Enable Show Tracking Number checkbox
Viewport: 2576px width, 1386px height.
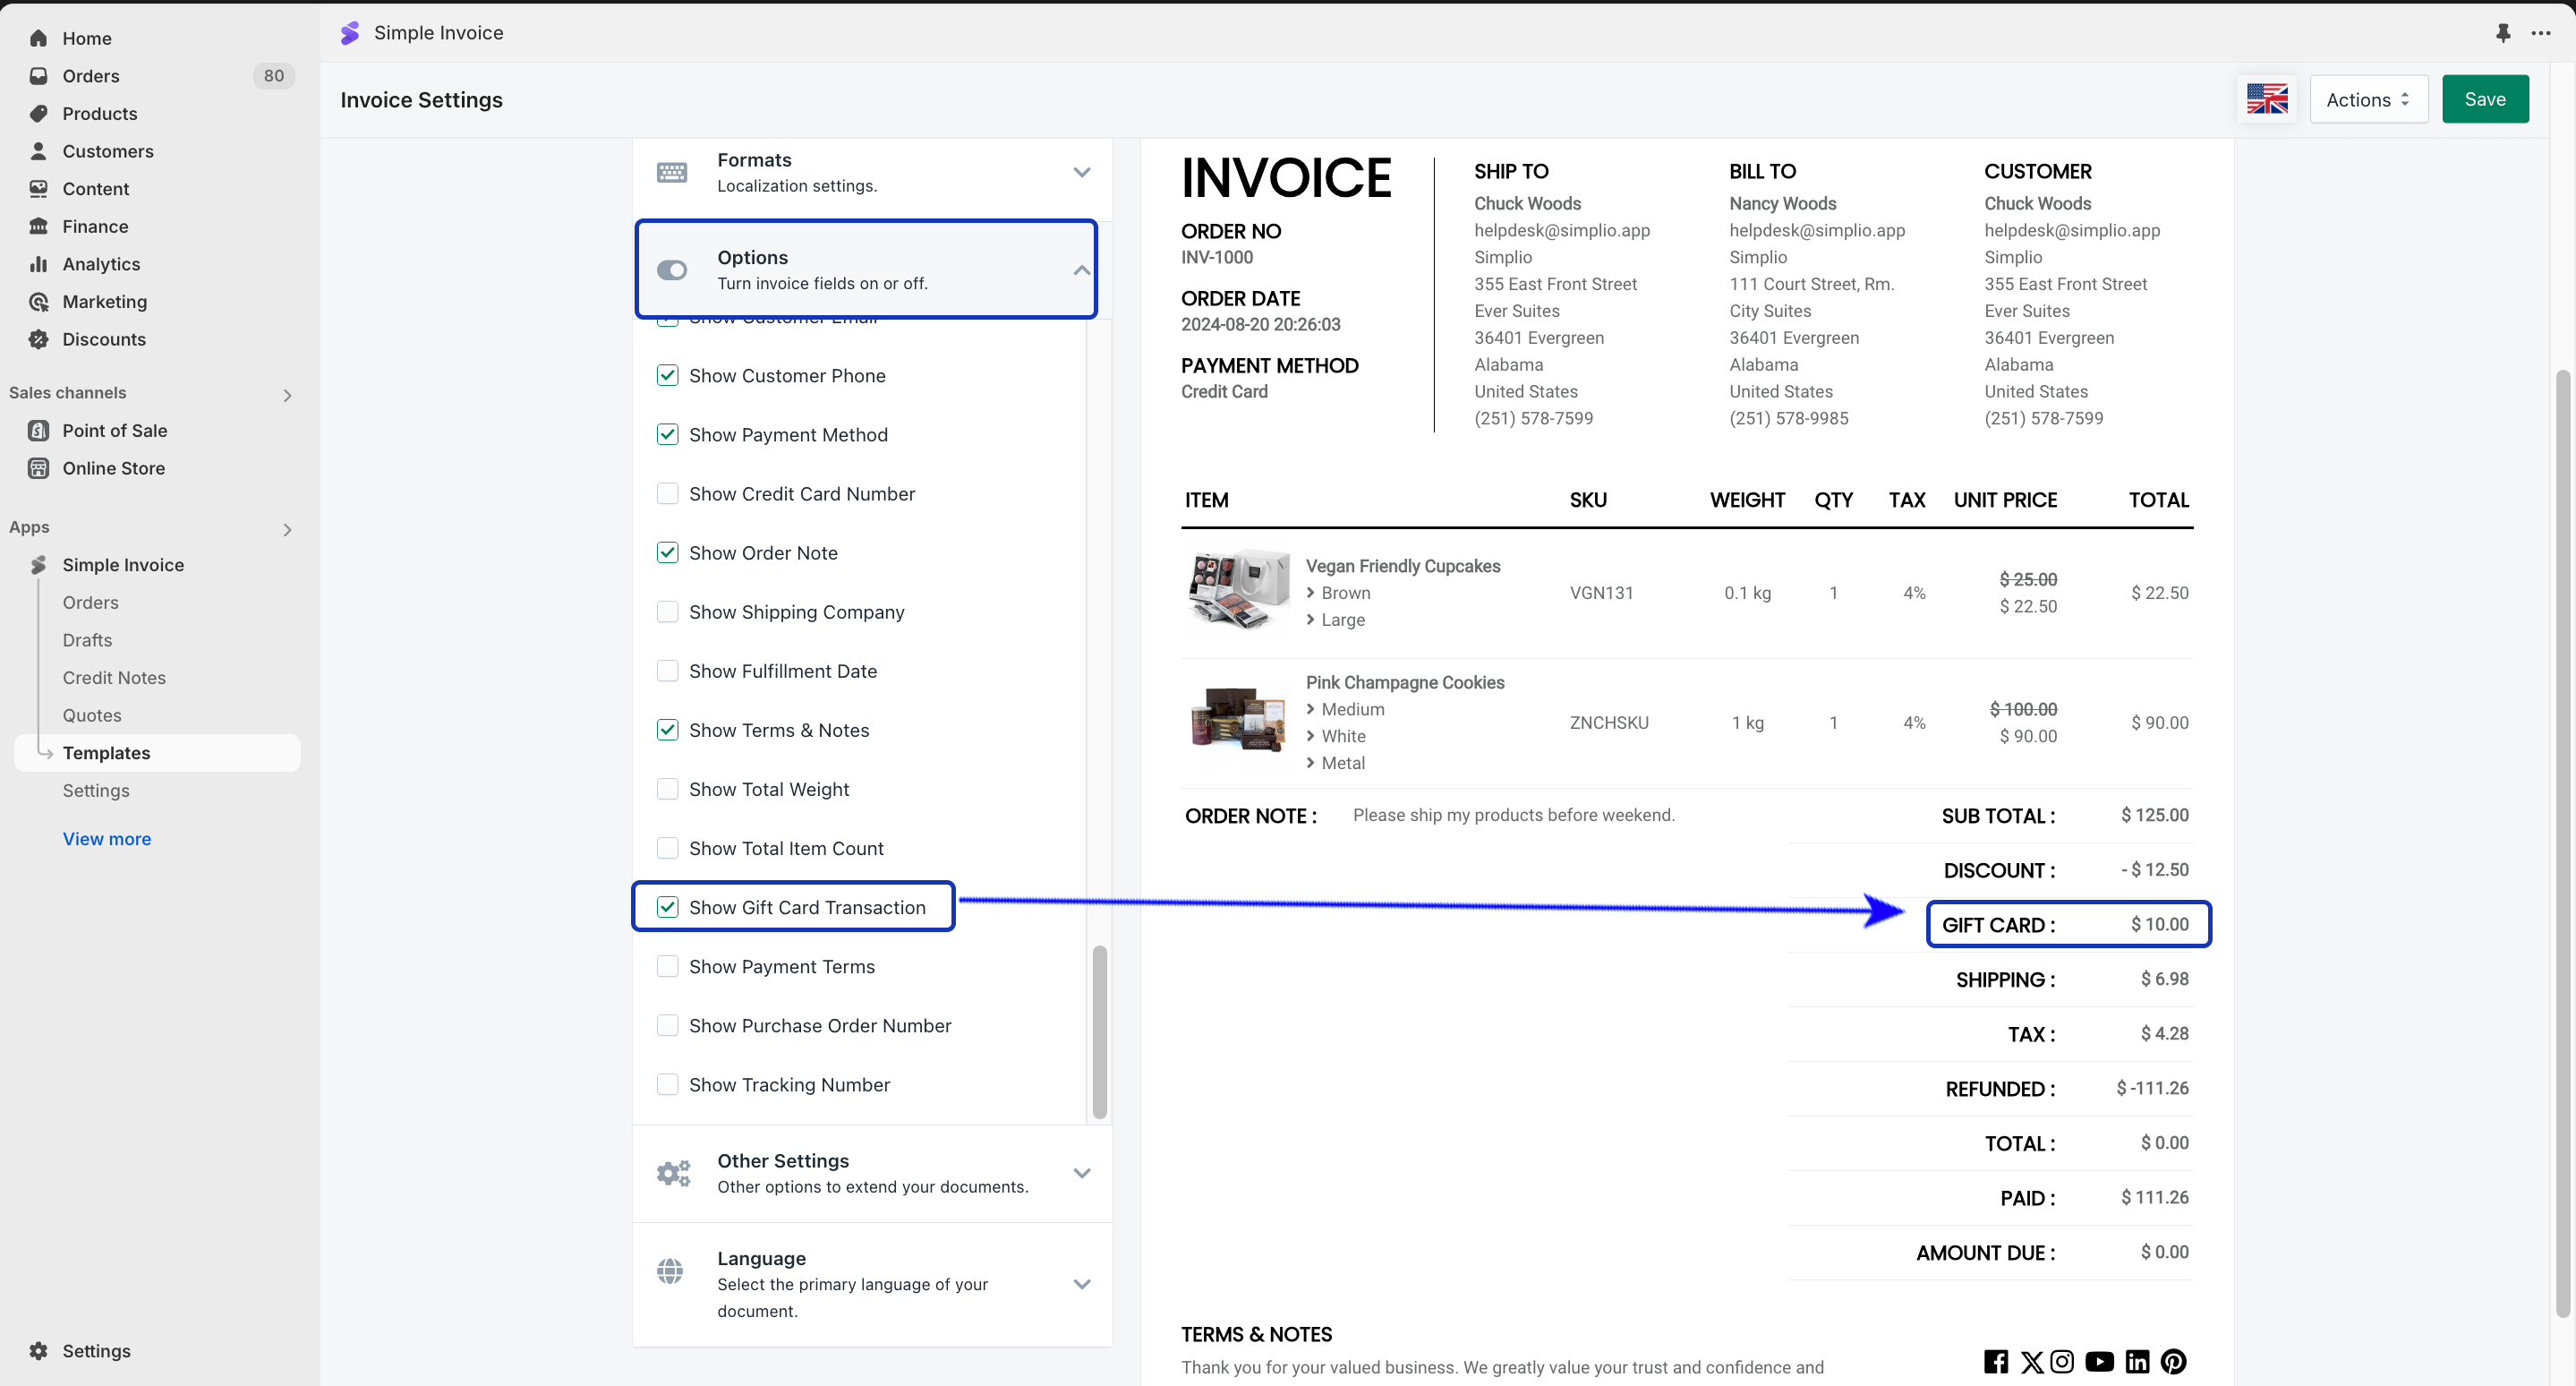(x=667, y=1085)
